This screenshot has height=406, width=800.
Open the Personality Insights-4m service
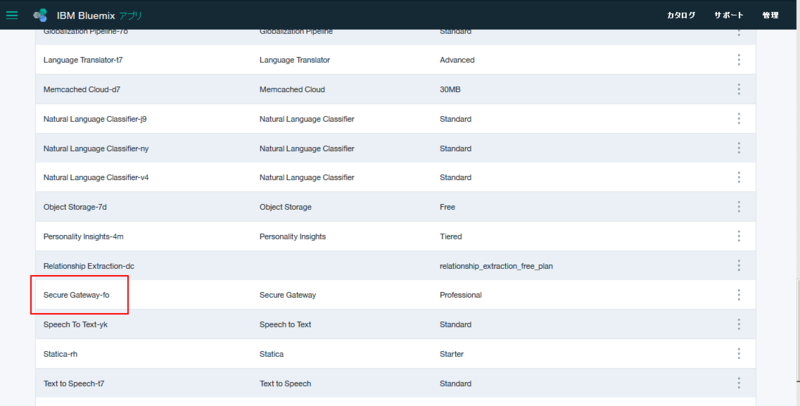click(83, 237)
